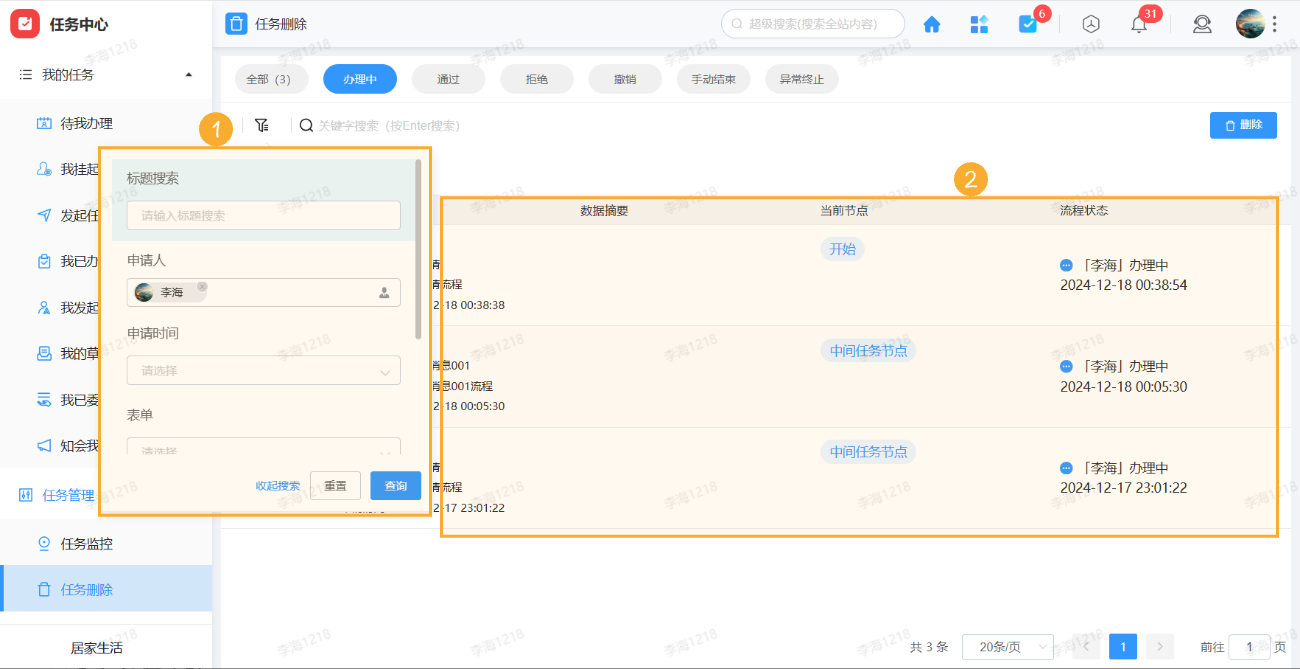The width and height of the screenshot is (1300, 669).
Task: Open the 申请时间 date selector
Action: click(263, 370)
